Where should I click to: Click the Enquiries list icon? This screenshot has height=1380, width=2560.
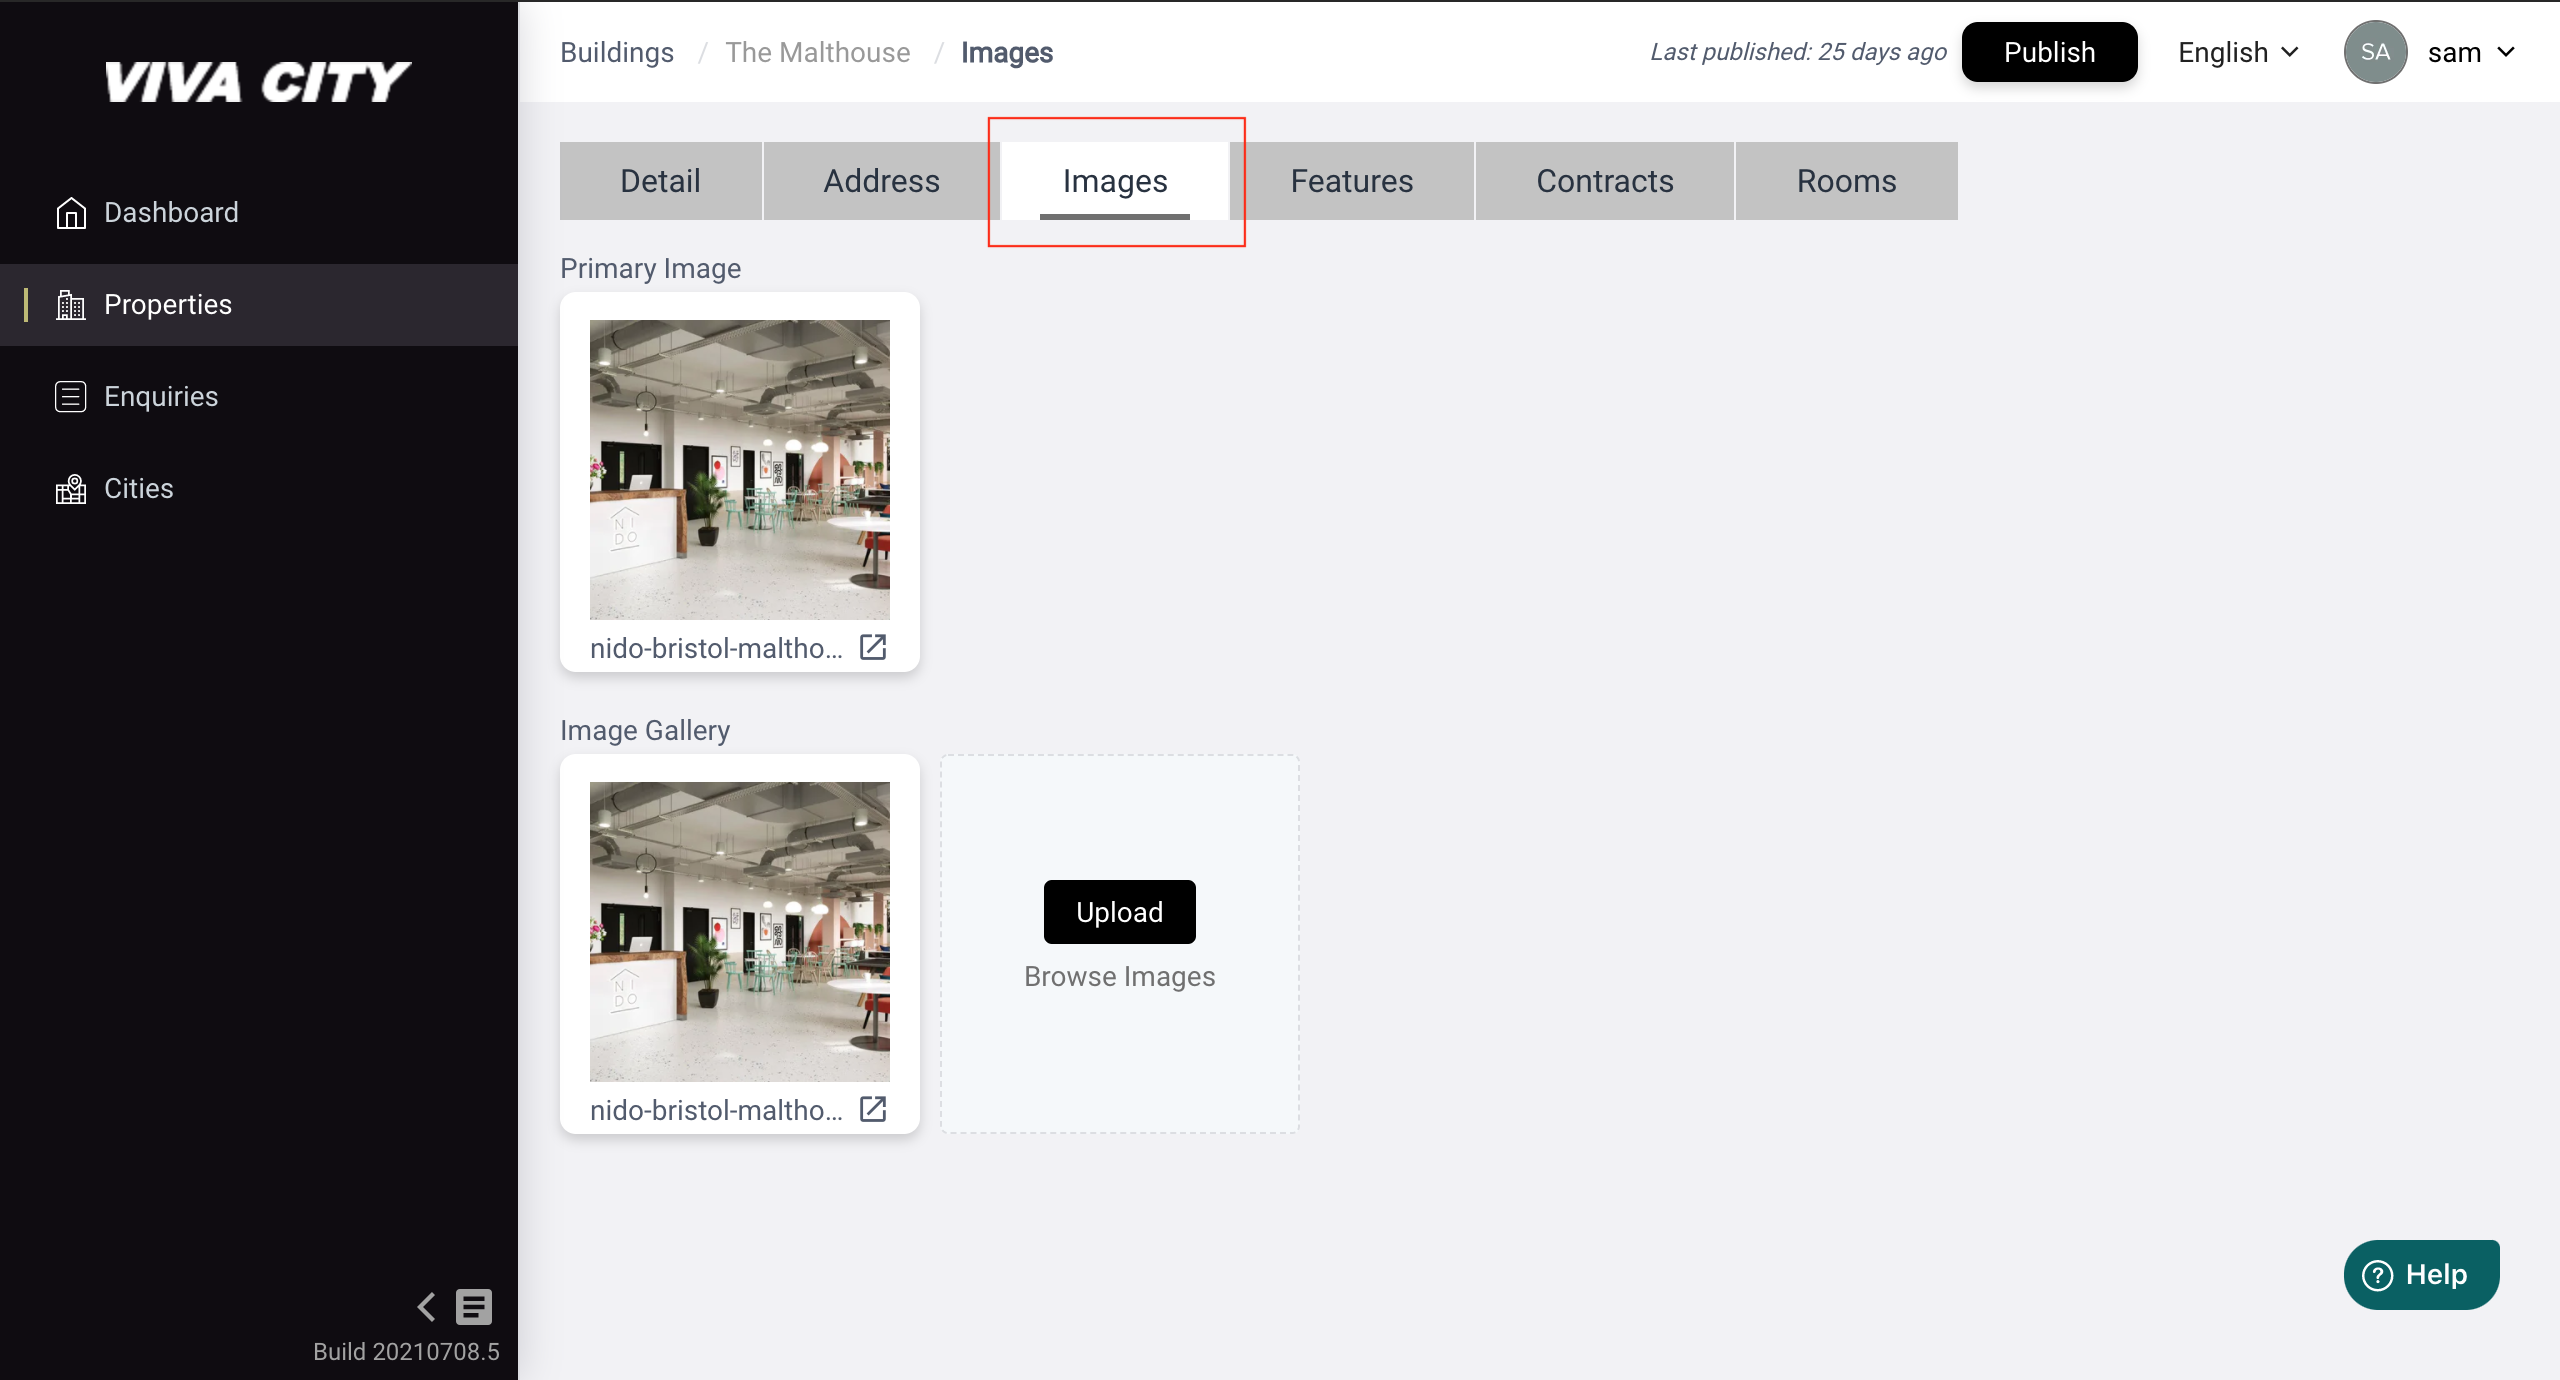pyautogui.click(x=71, y=397)
